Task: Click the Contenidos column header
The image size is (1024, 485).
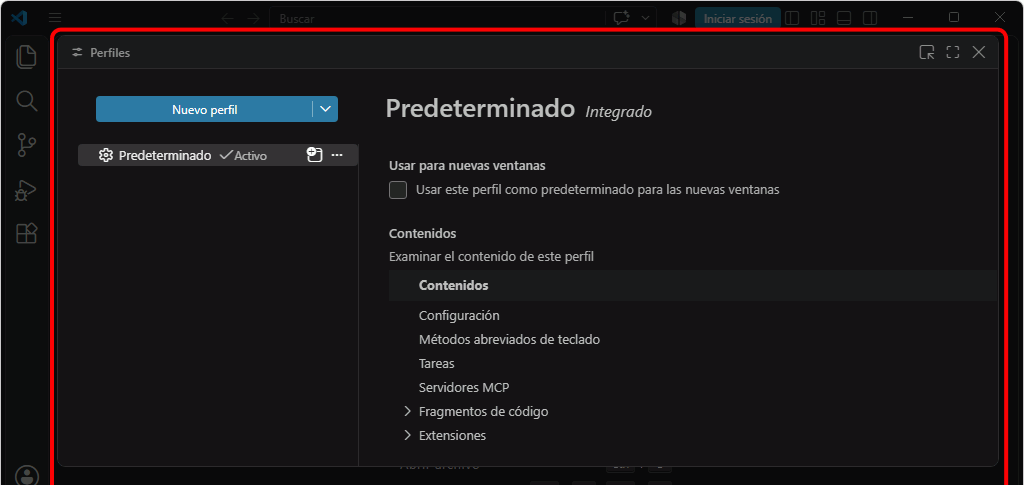Action: click(x=453, y=285)
